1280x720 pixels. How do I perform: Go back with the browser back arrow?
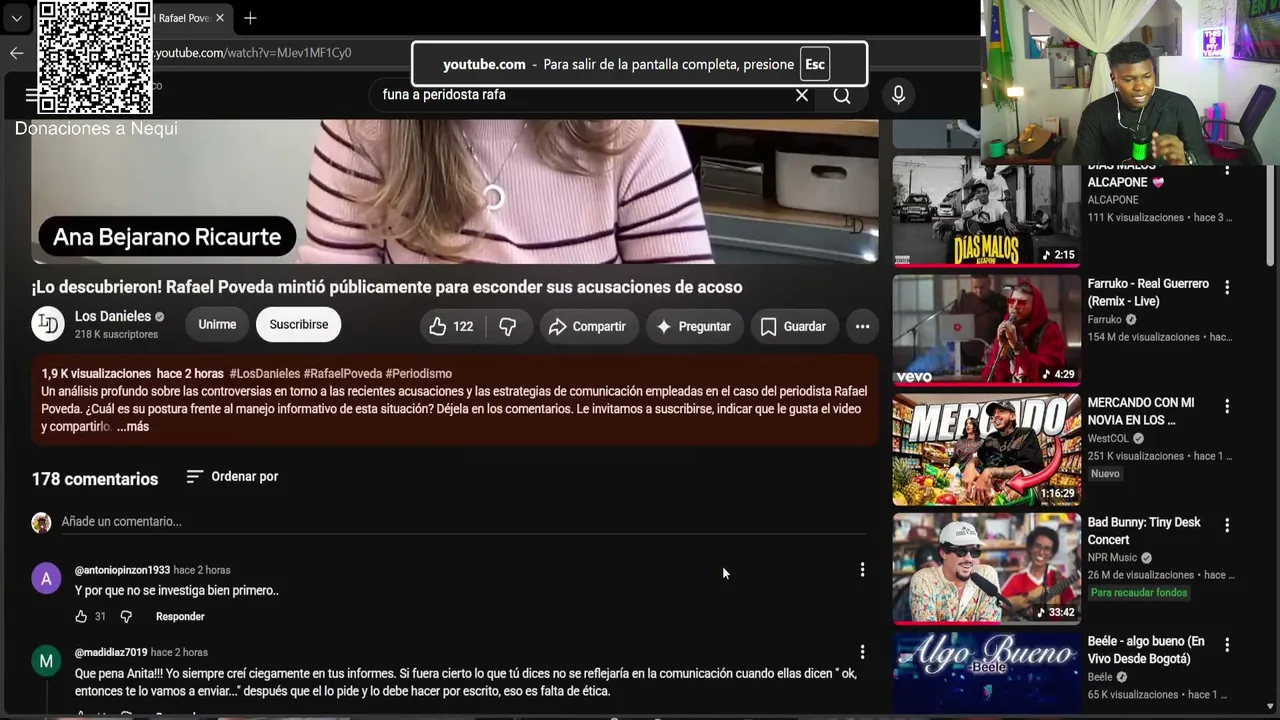[x=16, y=53]
